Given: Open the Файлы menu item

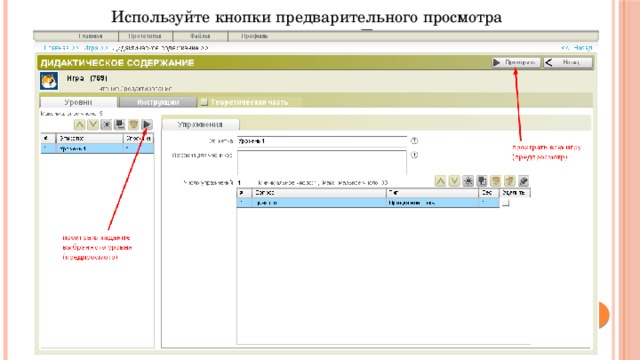Looking at the screenshot, I should [200, 36].
